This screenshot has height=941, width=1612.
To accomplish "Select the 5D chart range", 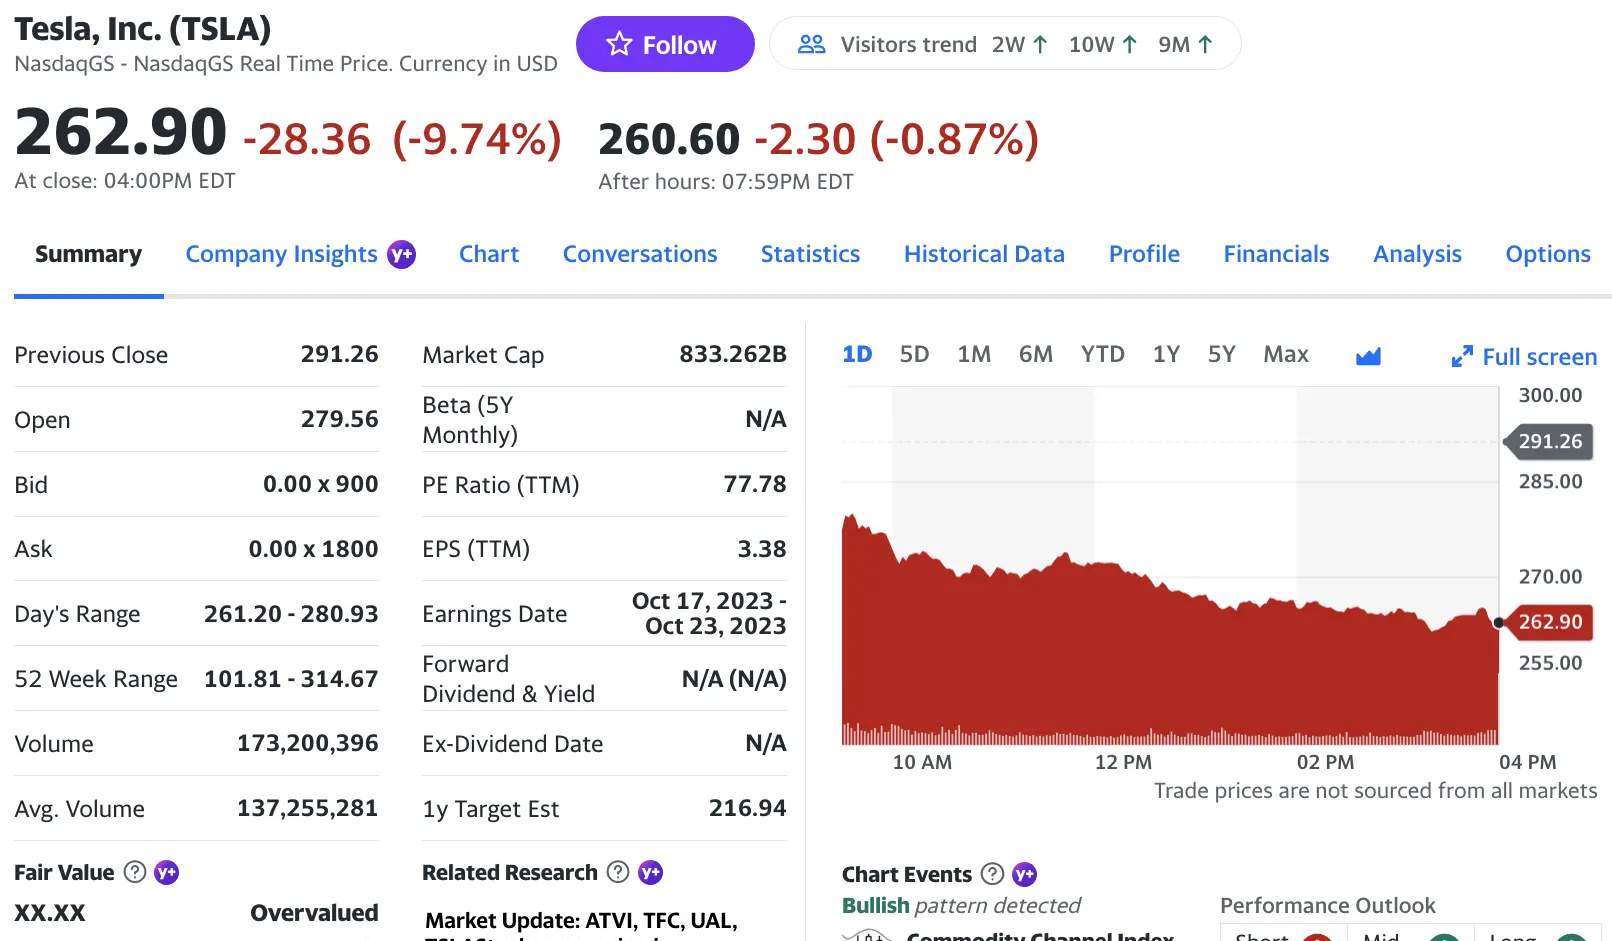I will pyautogui.click(x=914, y=354).
